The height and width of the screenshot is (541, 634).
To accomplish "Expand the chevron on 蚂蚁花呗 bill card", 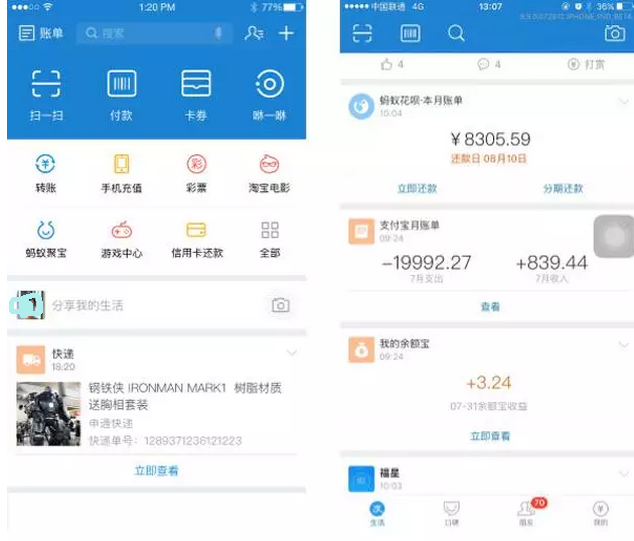I will tap(623, 101).
